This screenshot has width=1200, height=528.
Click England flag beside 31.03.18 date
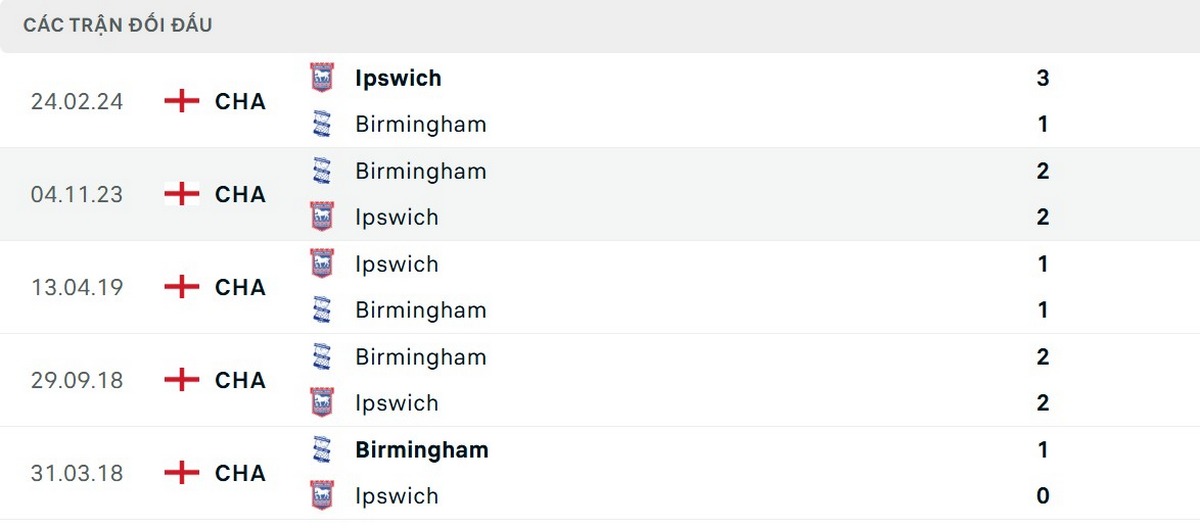pos(181,473)
